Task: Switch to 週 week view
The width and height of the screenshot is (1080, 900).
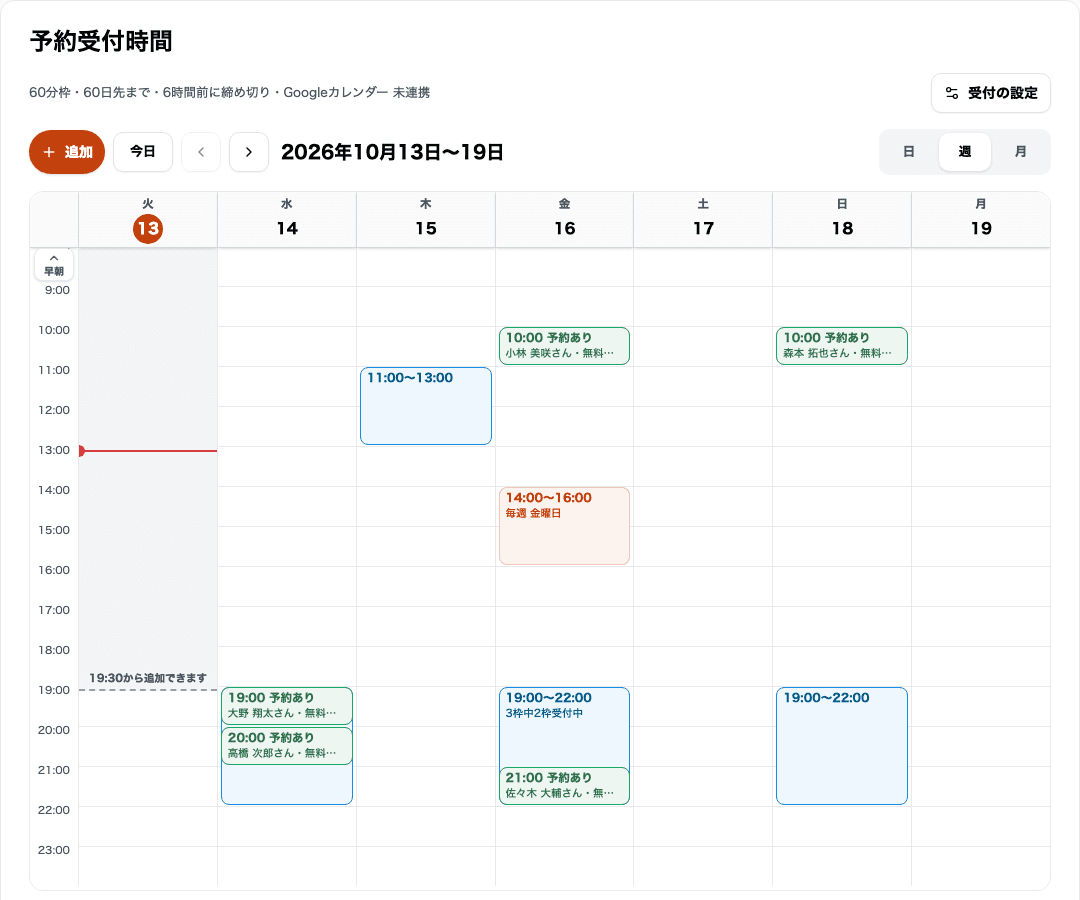Action: (x=964, y=151)
